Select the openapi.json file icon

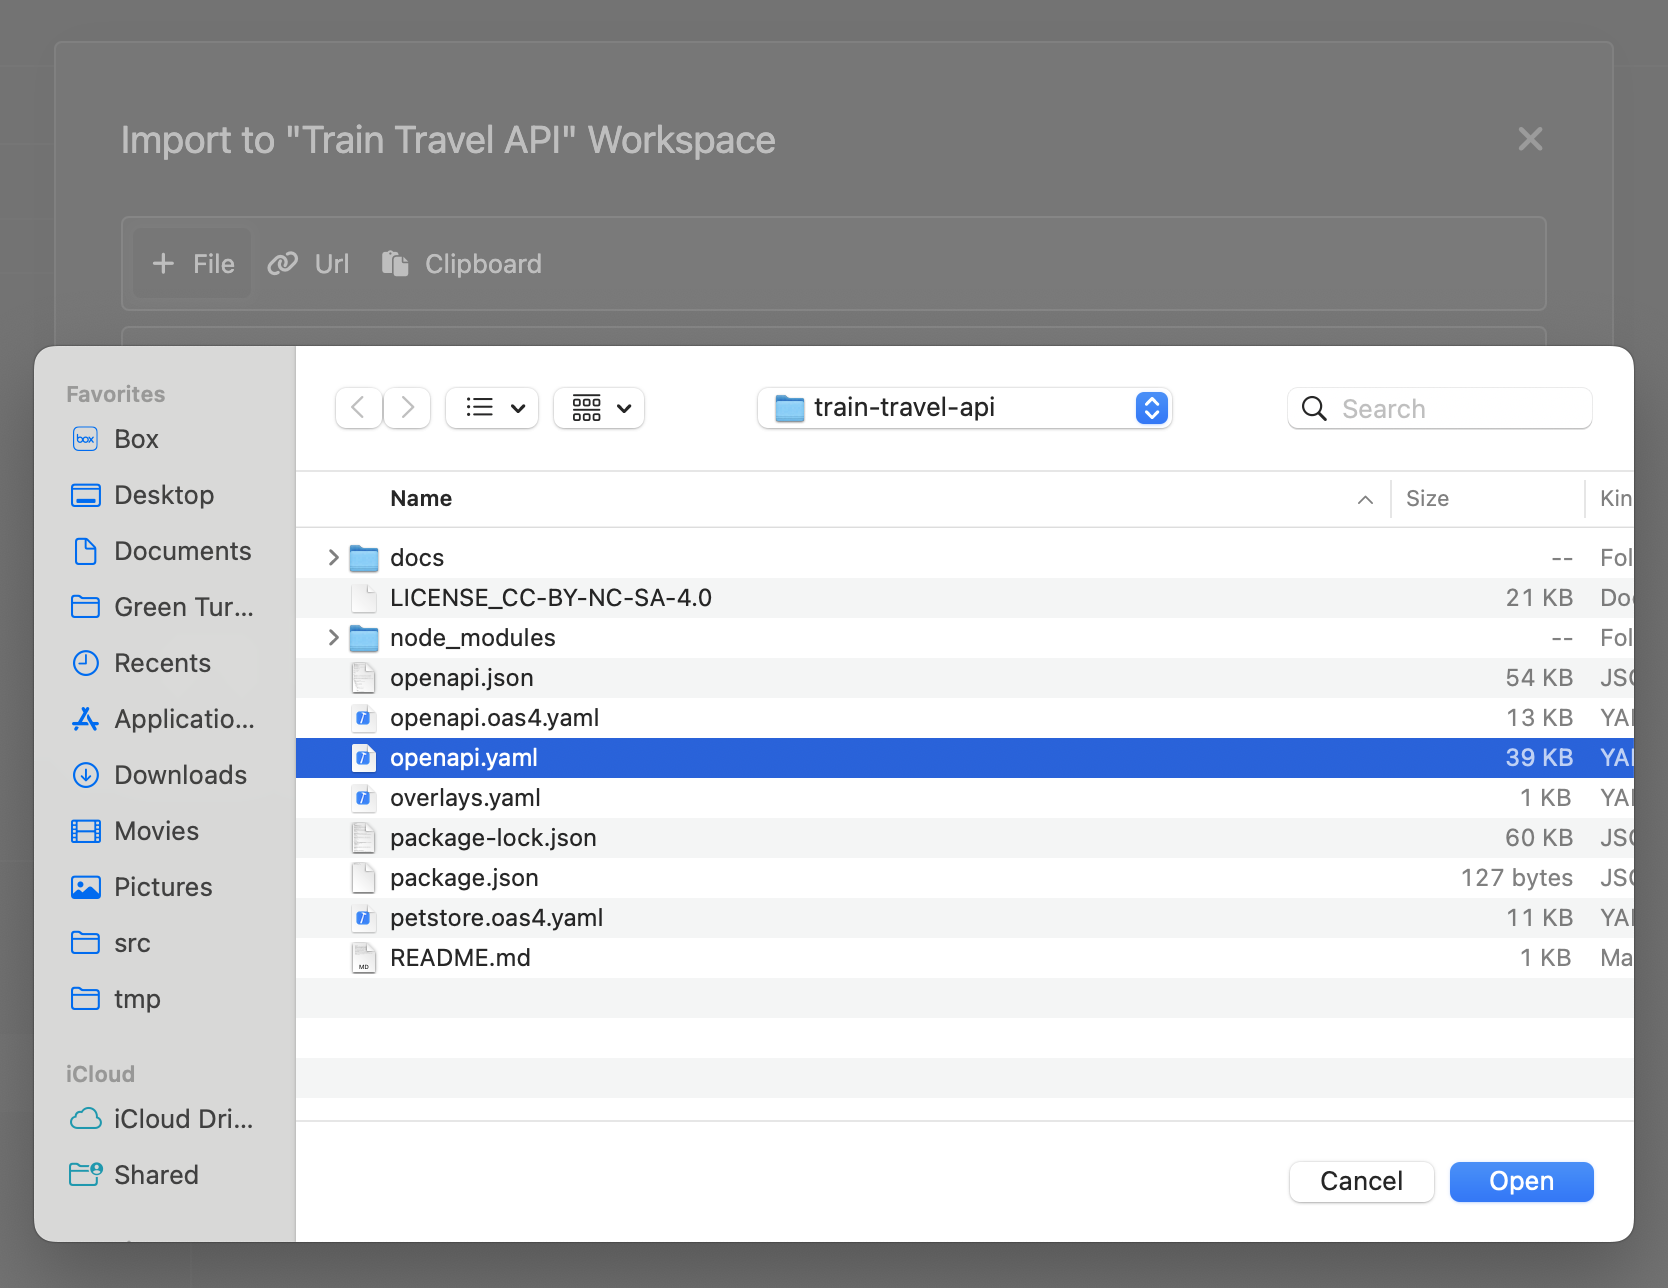[x=364, y=678]
